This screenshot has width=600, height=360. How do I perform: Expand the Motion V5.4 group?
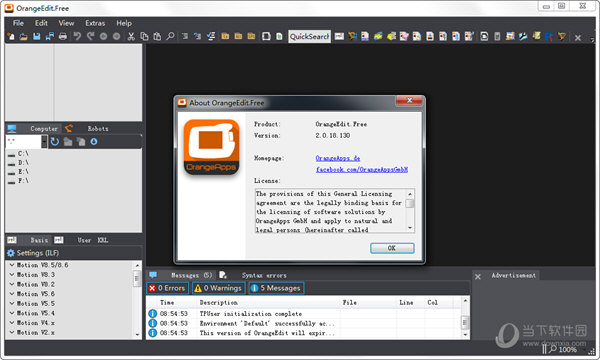pos(12,313)
